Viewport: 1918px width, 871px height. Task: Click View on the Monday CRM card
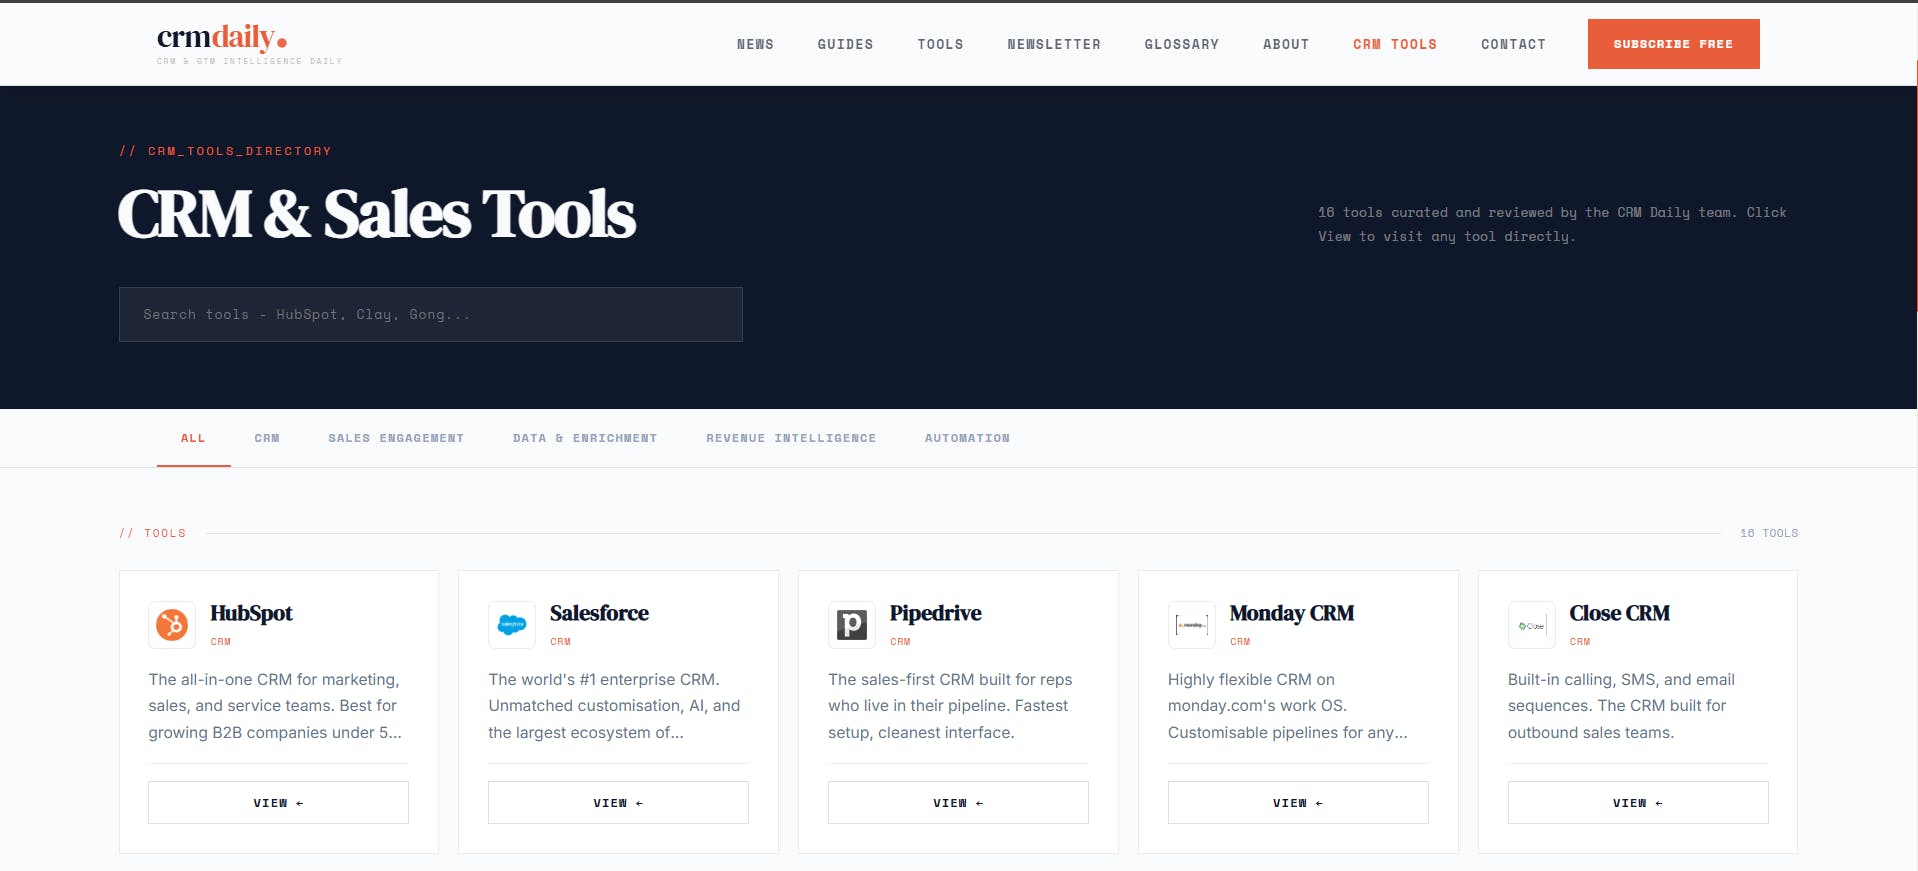click(1298, 803)
